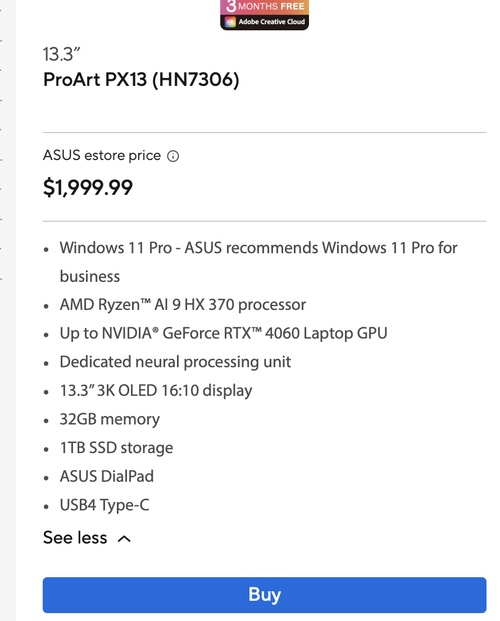Click the info icon beside ASUS estore price
Viewport: 500px width, 621px height.
pyautogui.click(x=173, y=156)
